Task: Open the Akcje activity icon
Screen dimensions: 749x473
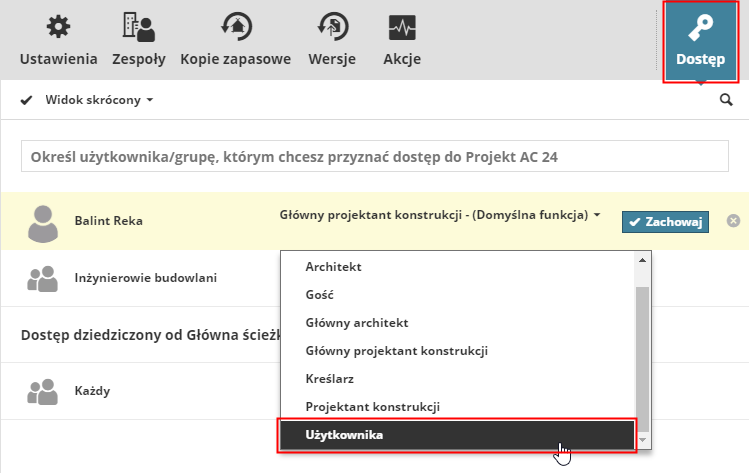Action: 402,27
